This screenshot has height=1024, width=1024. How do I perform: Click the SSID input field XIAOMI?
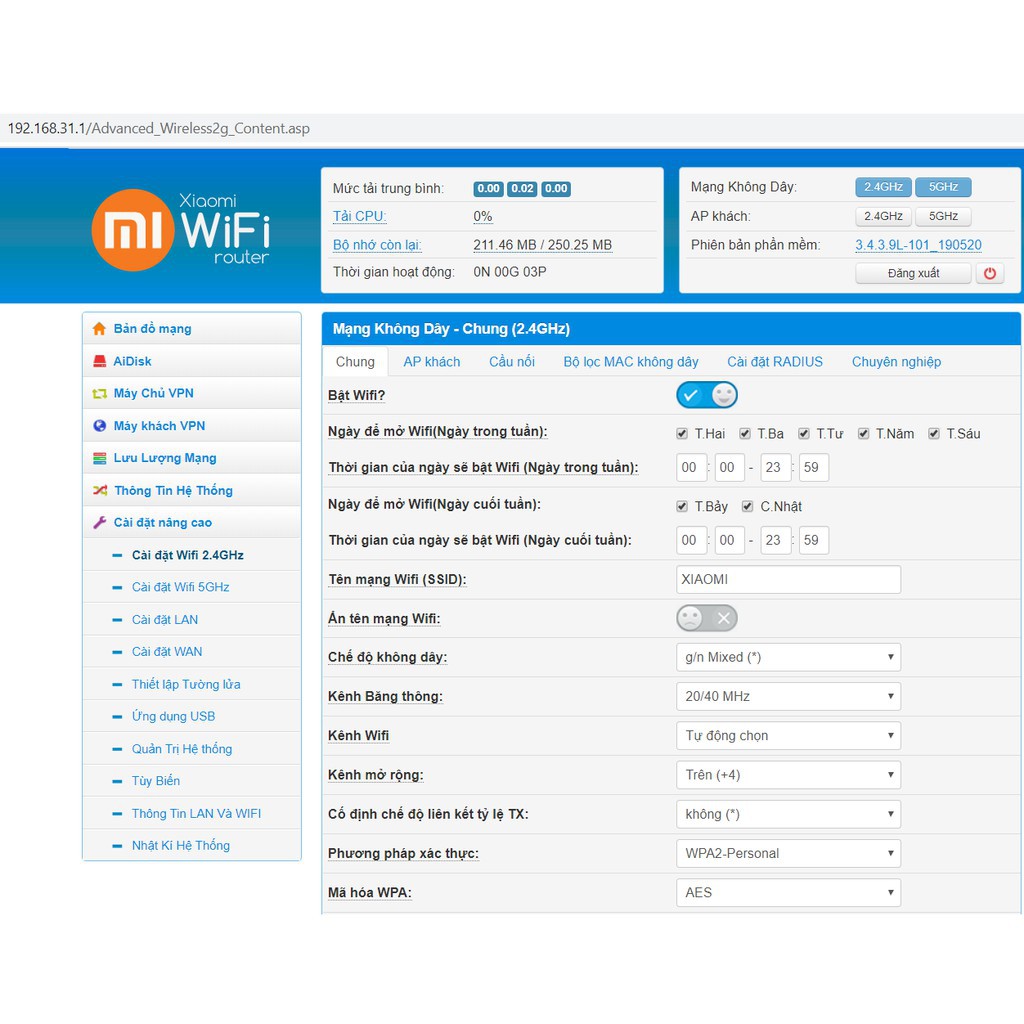(x=788, y=579)
